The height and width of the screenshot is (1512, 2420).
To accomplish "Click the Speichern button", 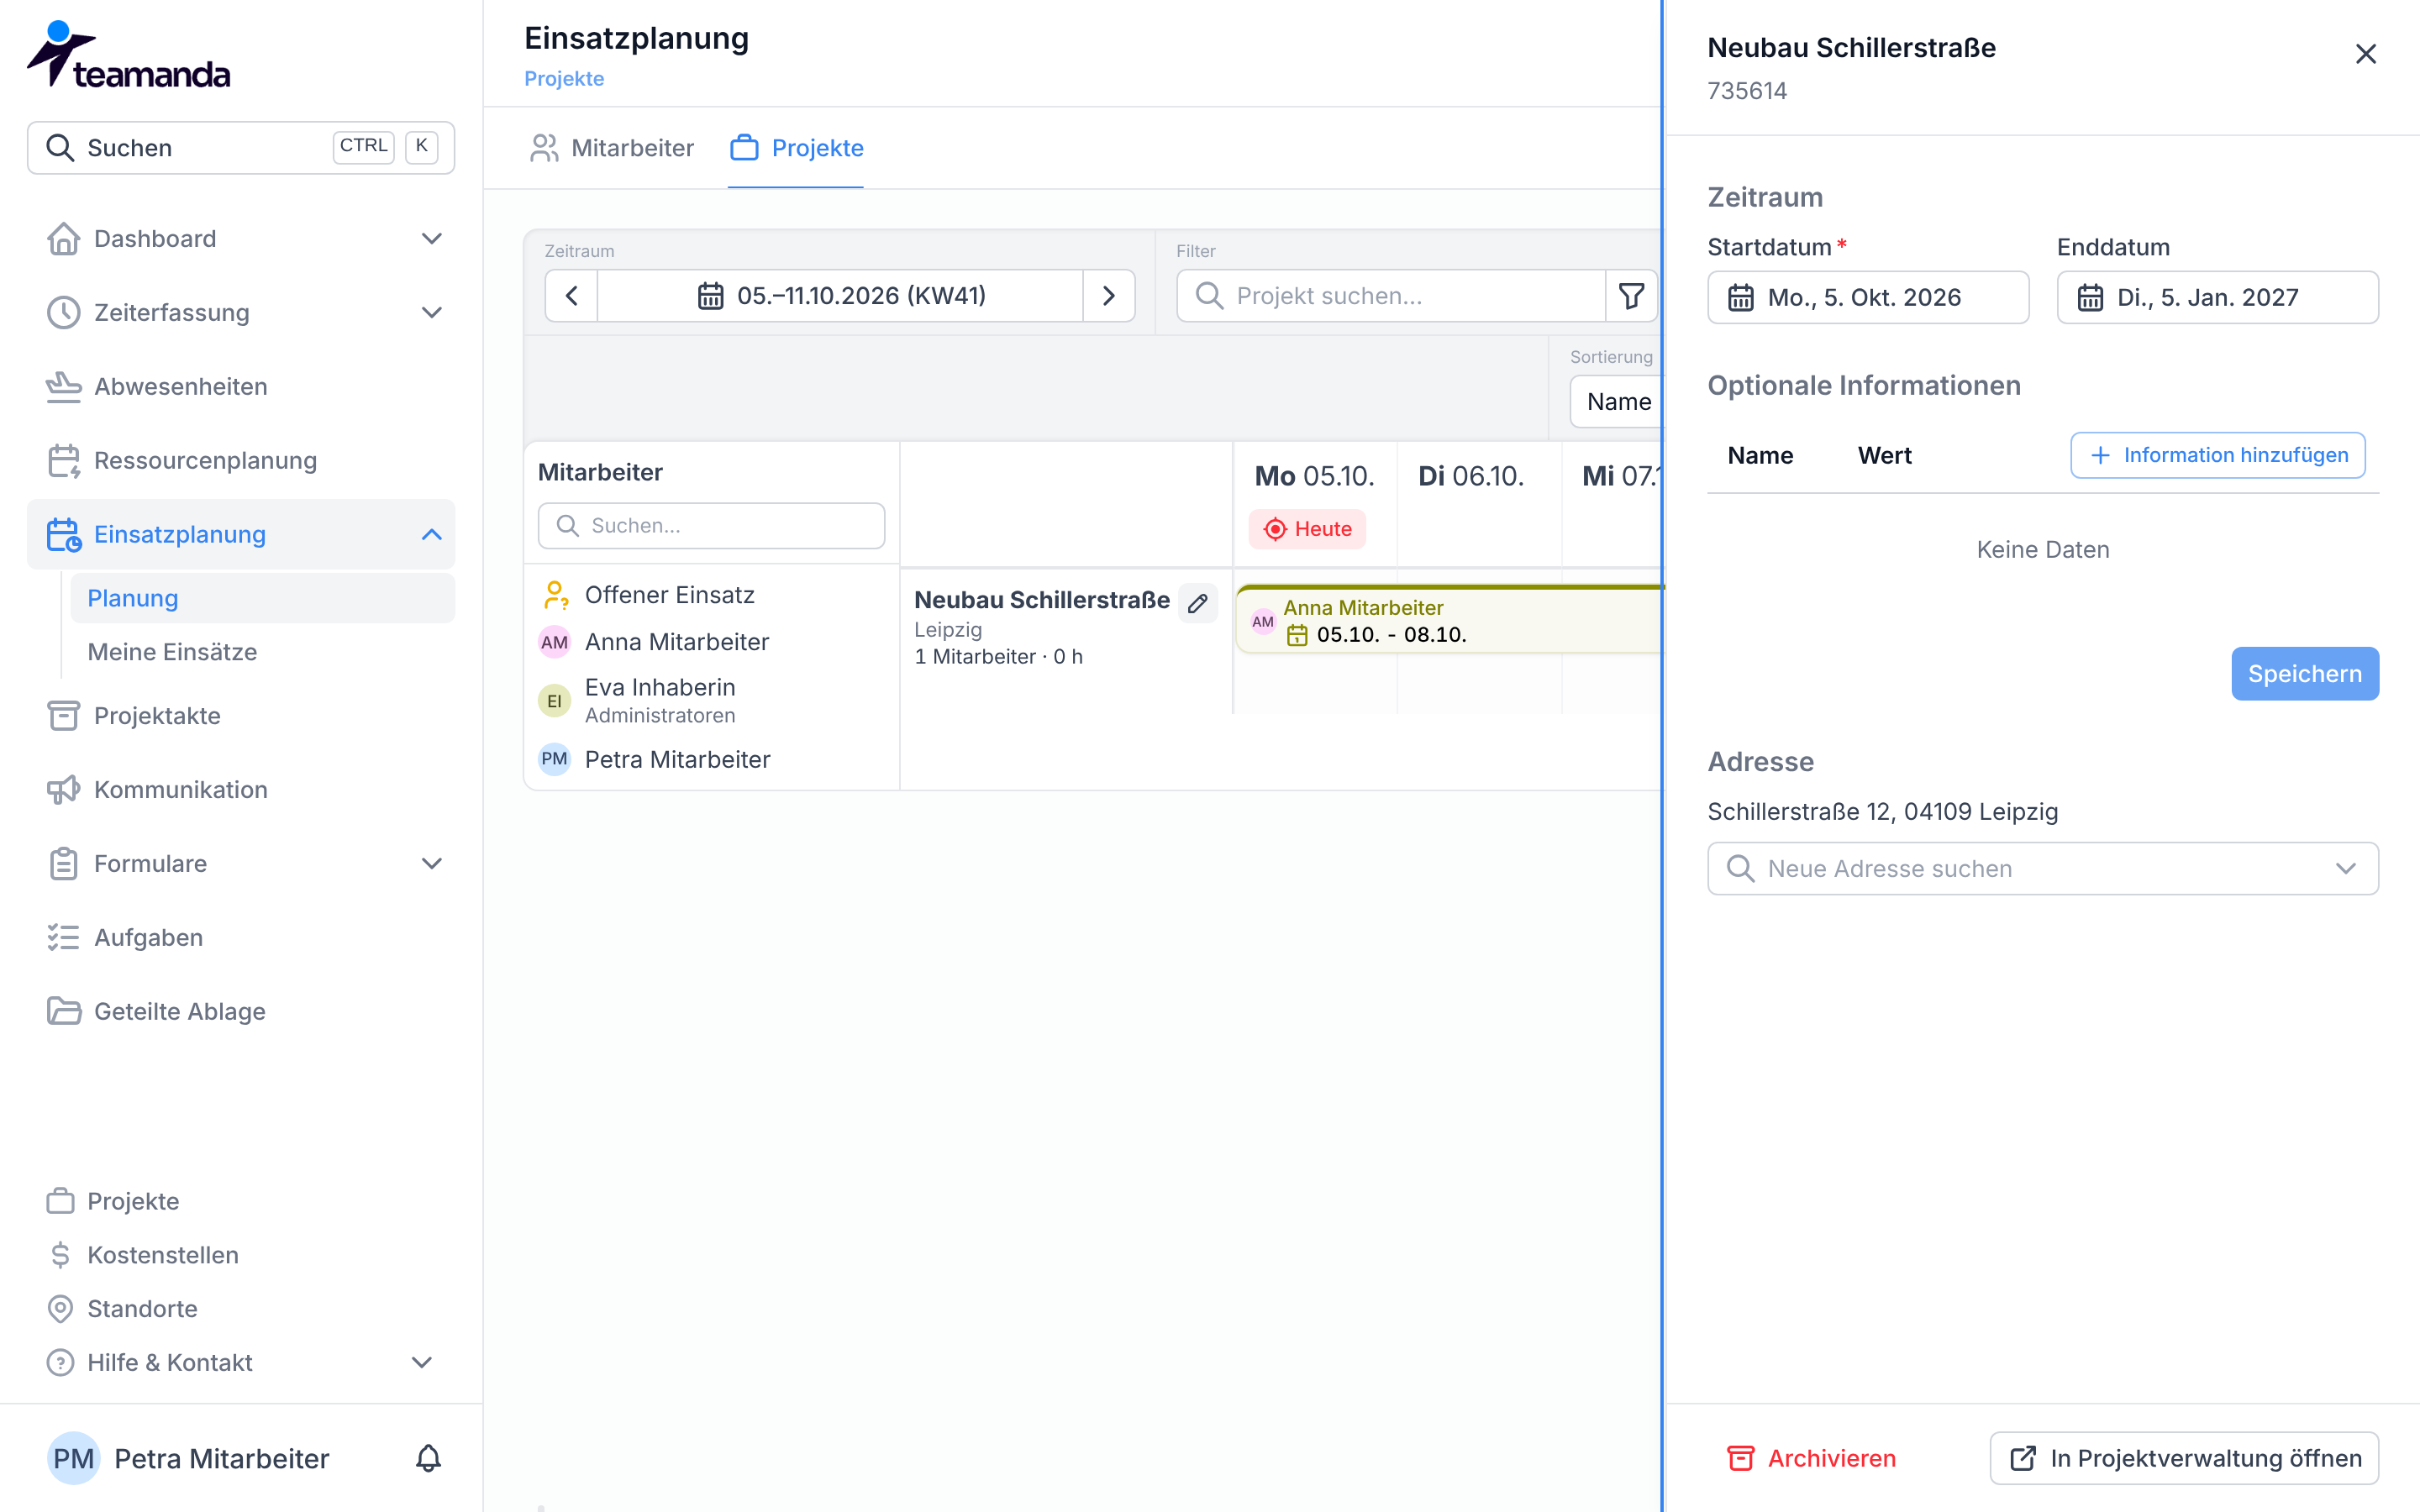I will [2304, 674].
